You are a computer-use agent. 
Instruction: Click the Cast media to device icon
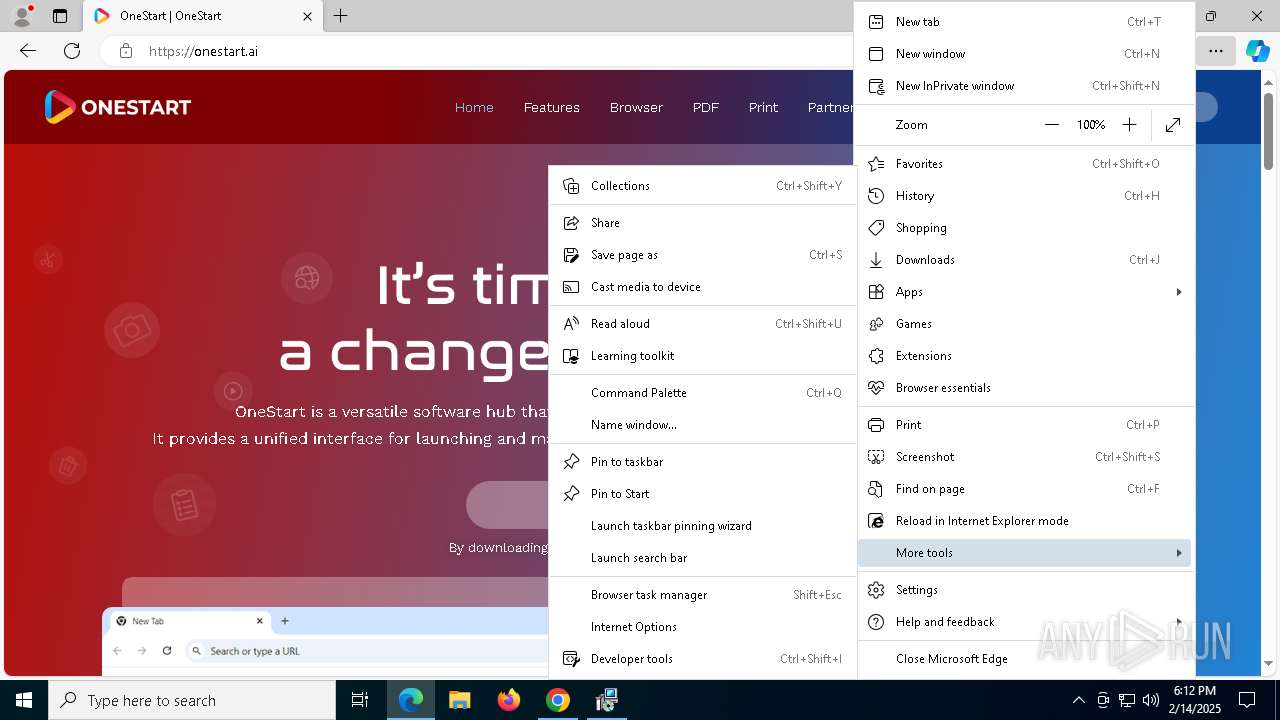coord(571,287)
